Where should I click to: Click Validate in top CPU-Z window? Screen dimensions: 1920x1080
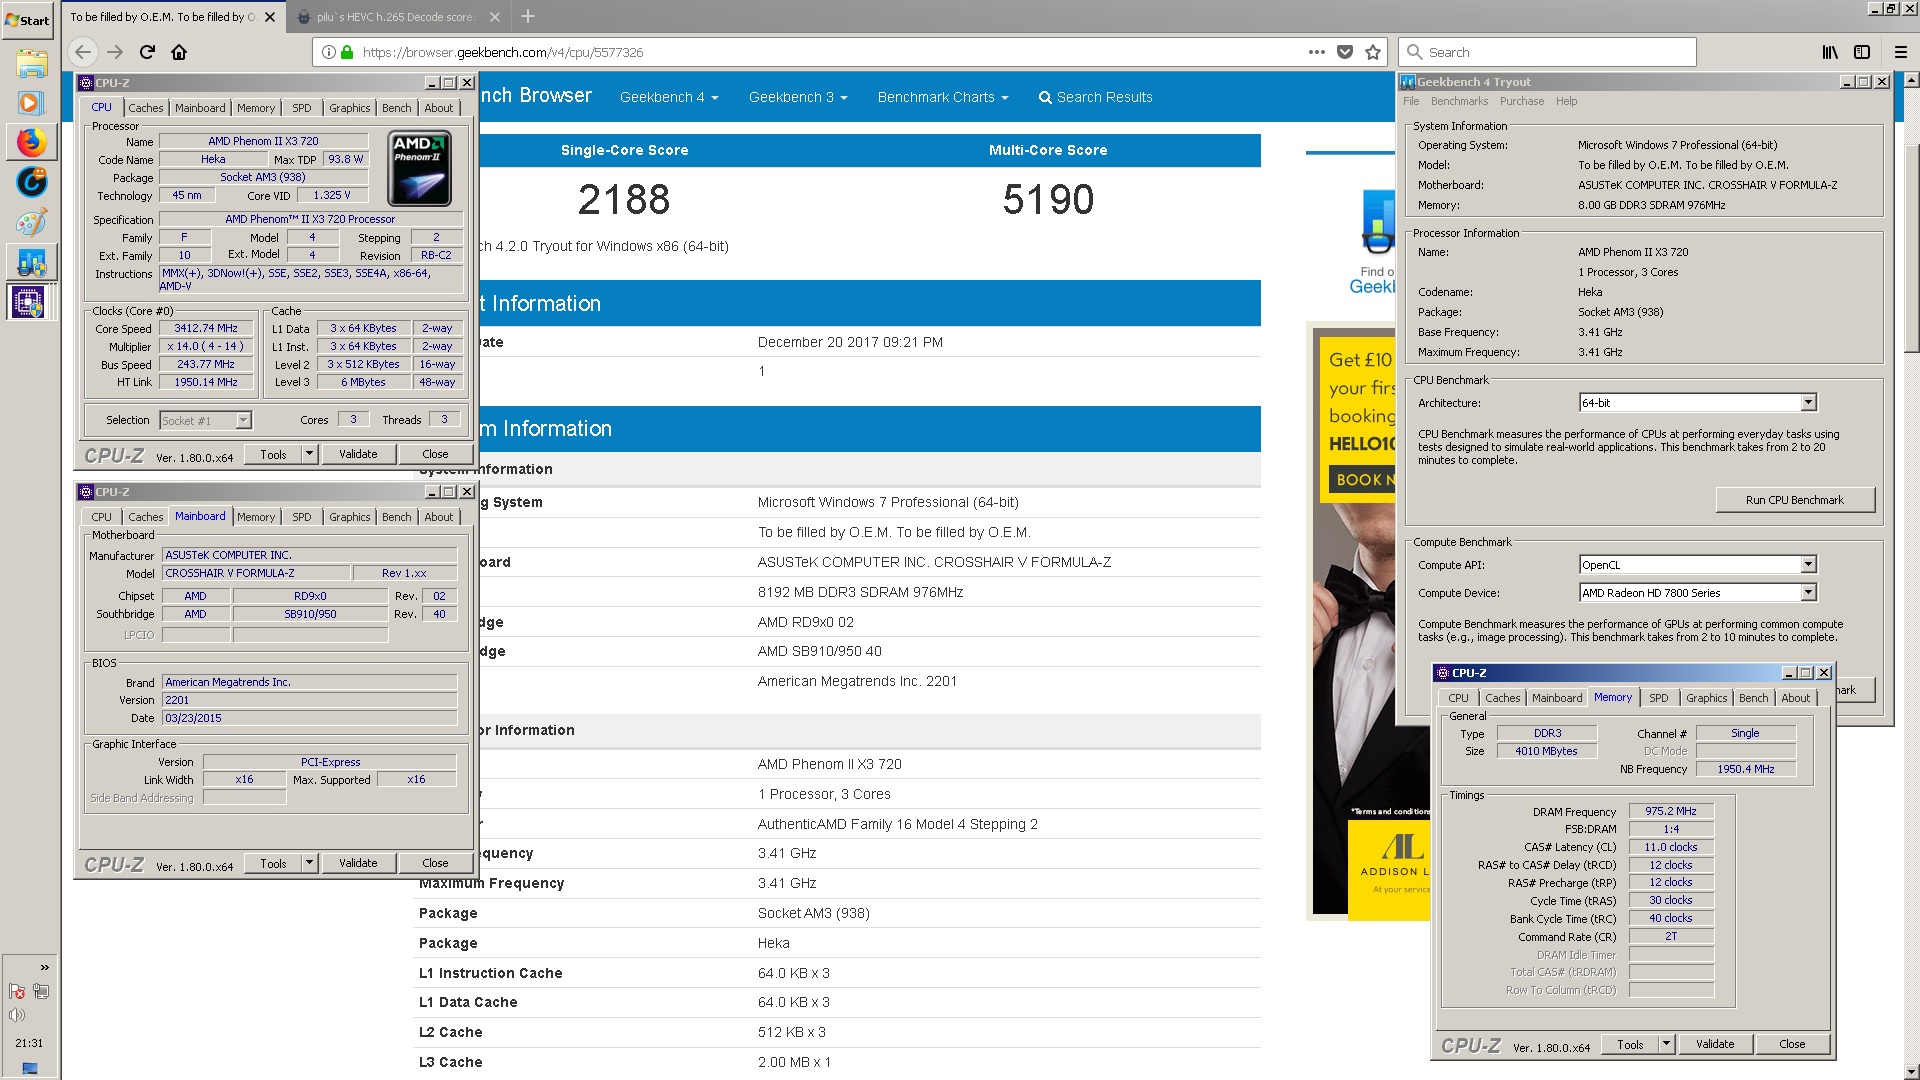click(x=358, y=454)
